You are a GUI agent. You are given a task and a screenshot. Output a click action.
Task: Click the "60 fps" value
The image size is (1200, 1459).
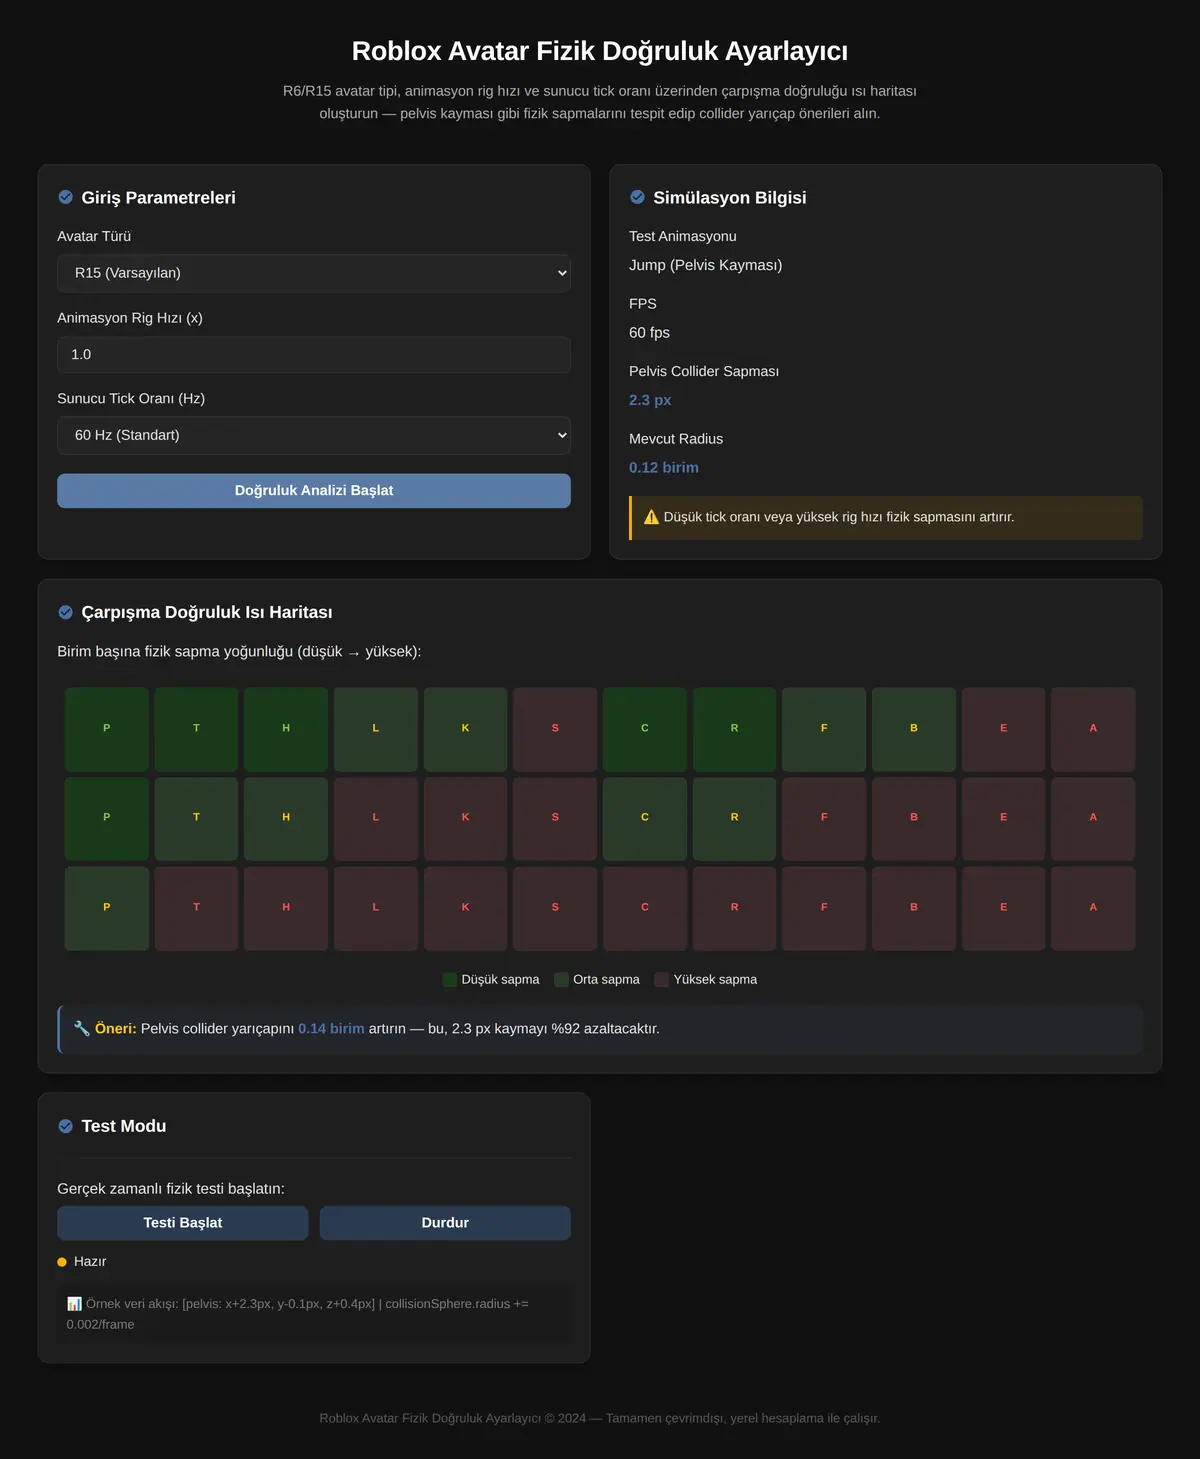pos(649,332)
